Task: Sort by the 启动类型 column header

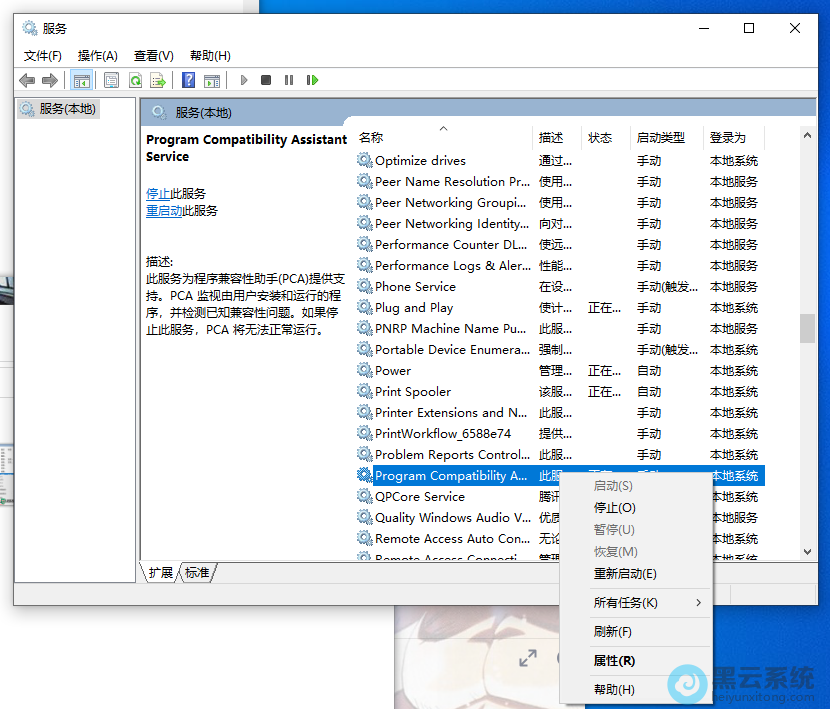Action: [660, 138]
